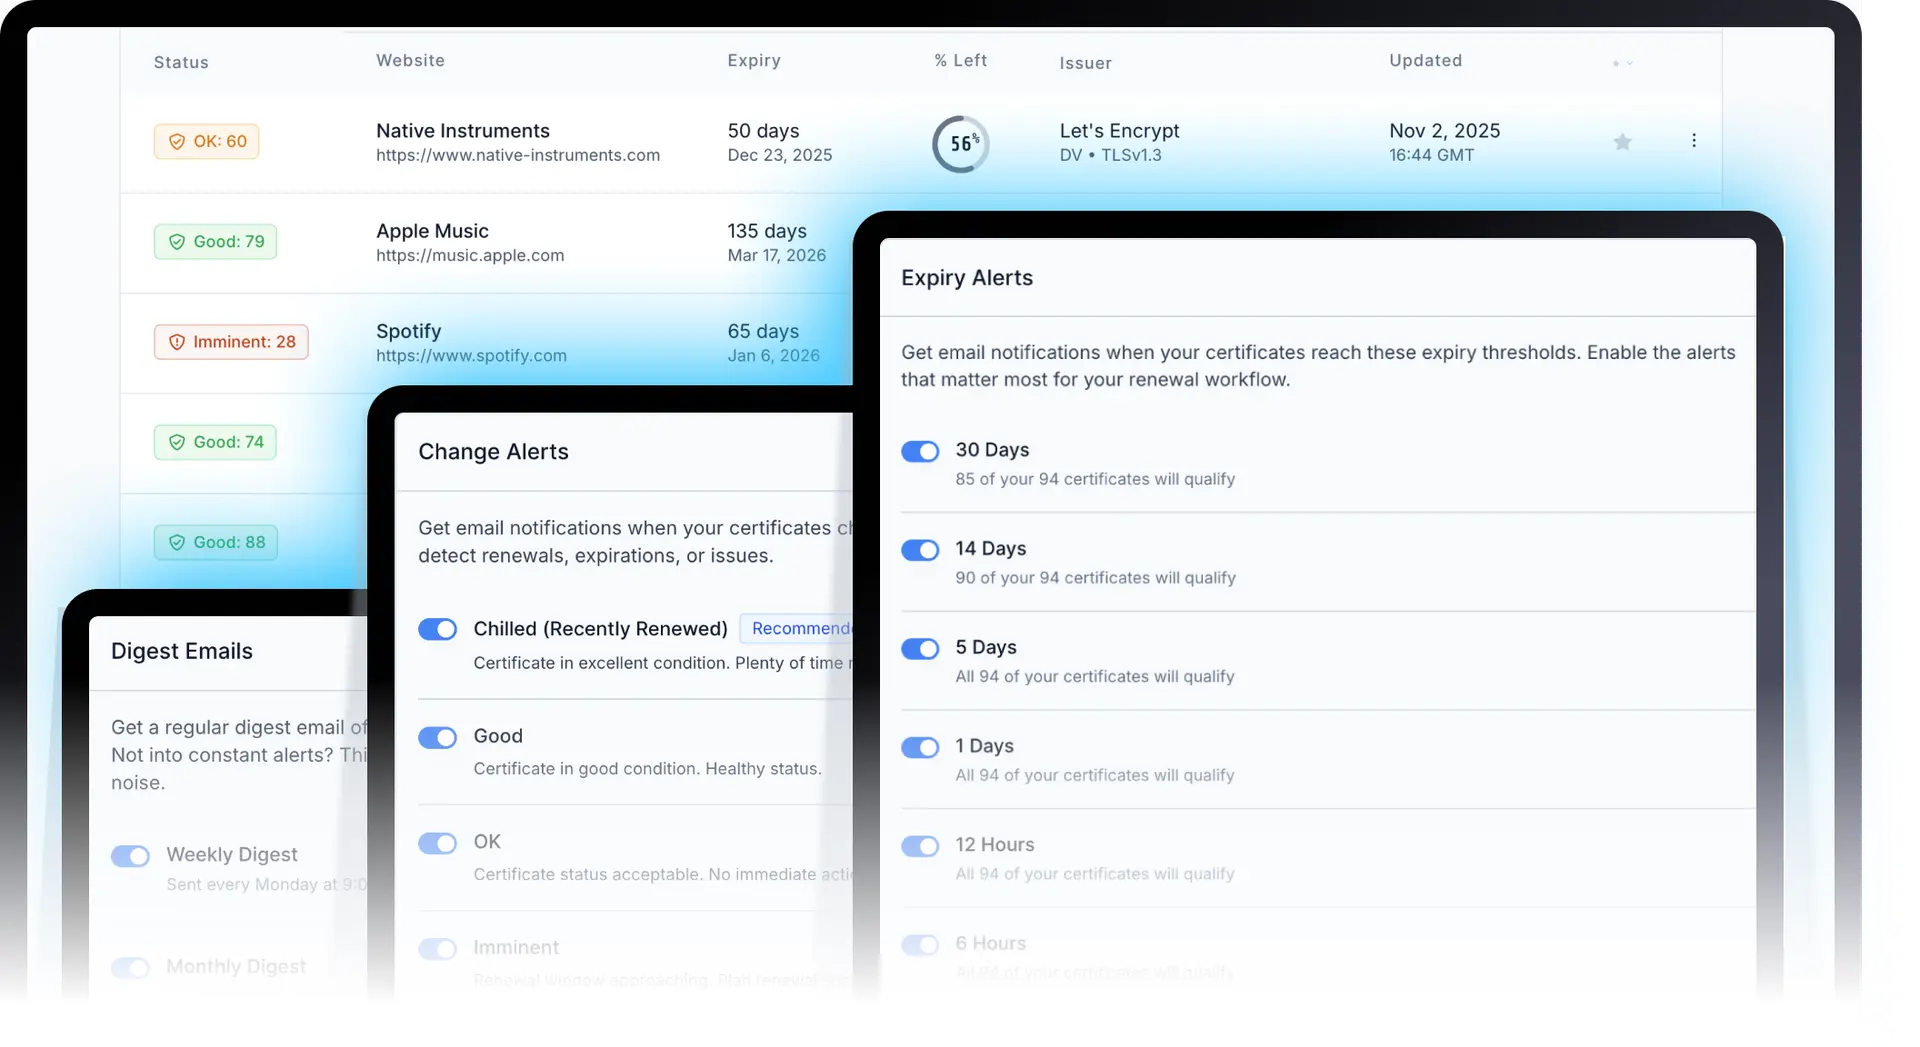Toggle the 1 Days expiry alert
The height and width of the screenshot is (1047, 1920).
(x=920, y=748)
